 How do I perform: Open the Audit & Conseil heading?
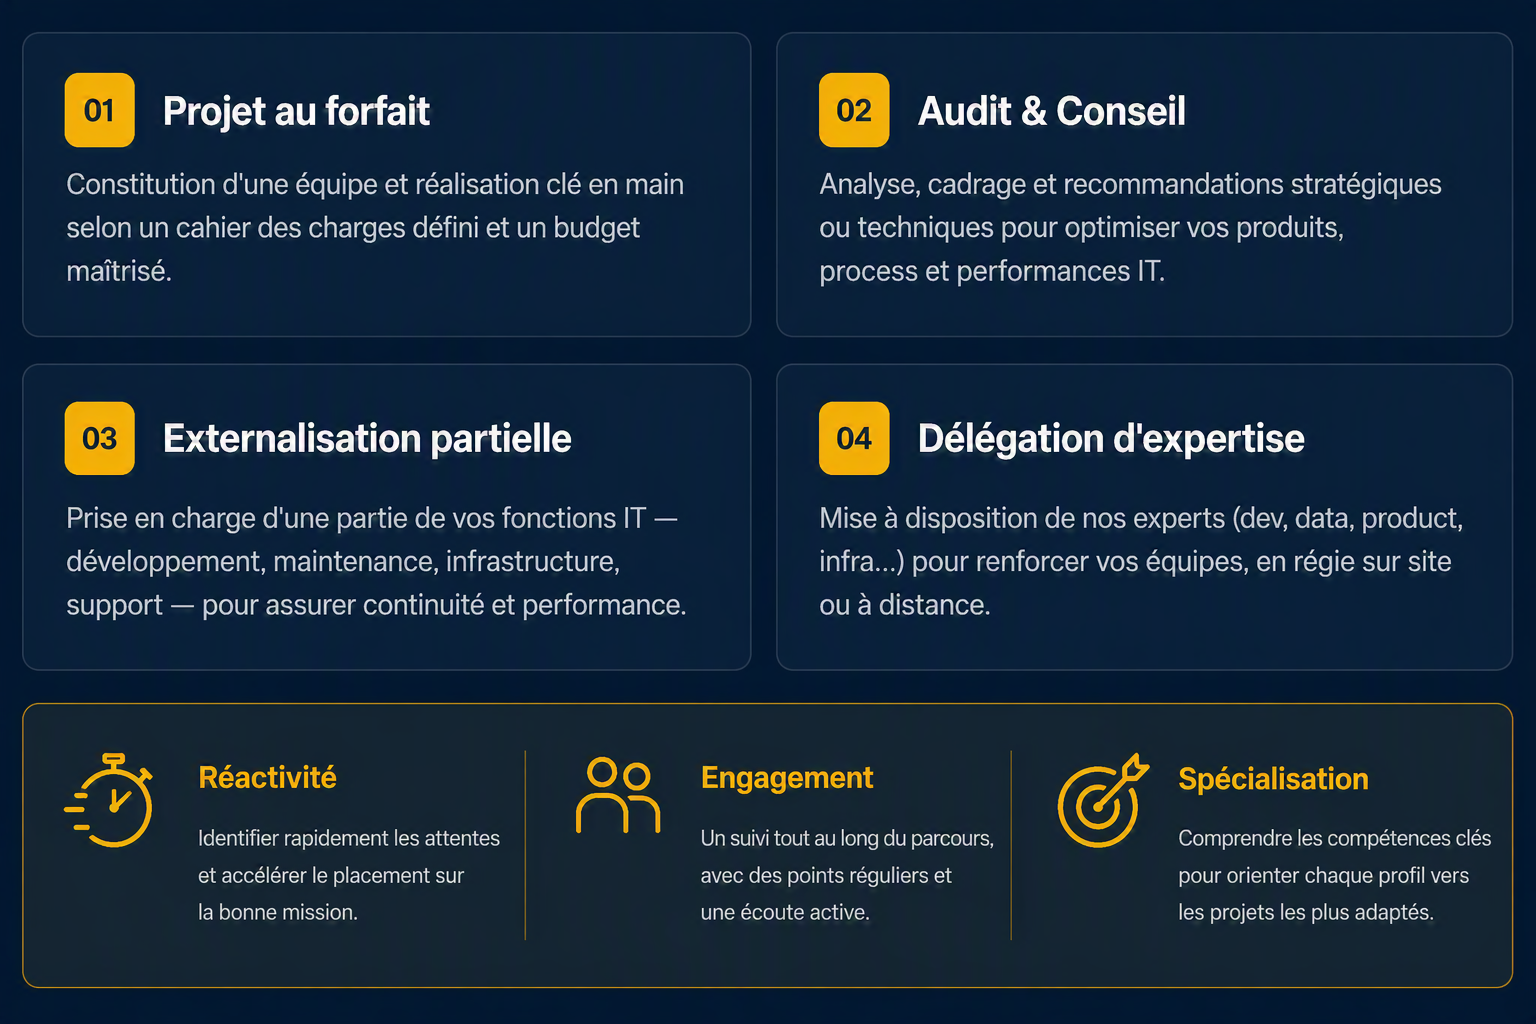click(x=1052, y=111)
